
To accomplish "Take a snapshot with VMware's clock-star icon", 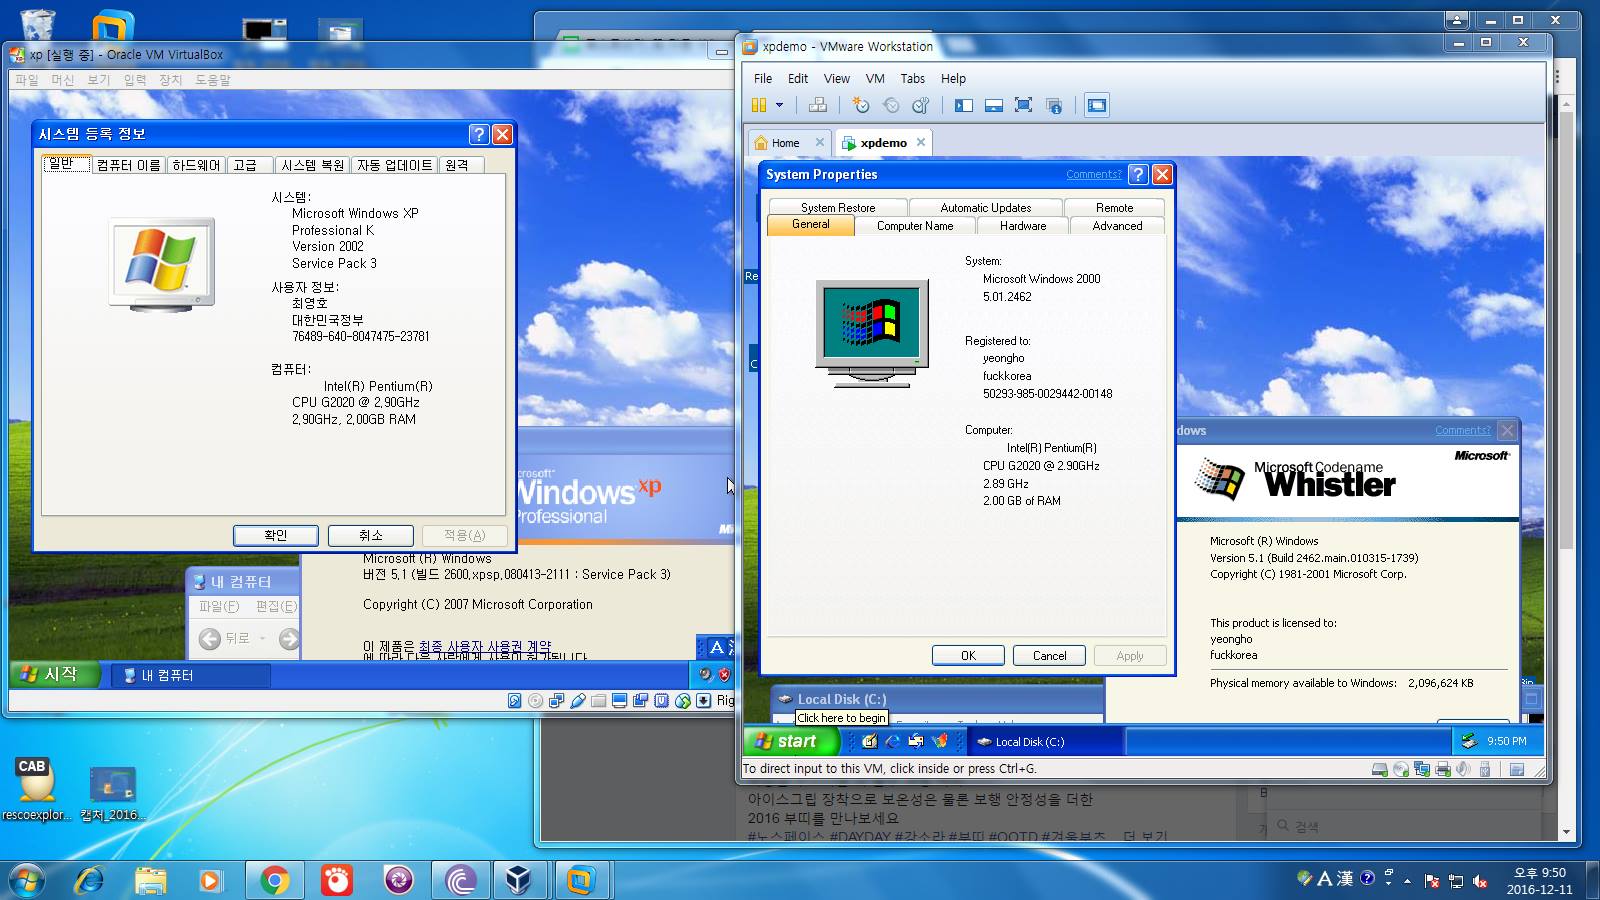I will tap(860, 105).
